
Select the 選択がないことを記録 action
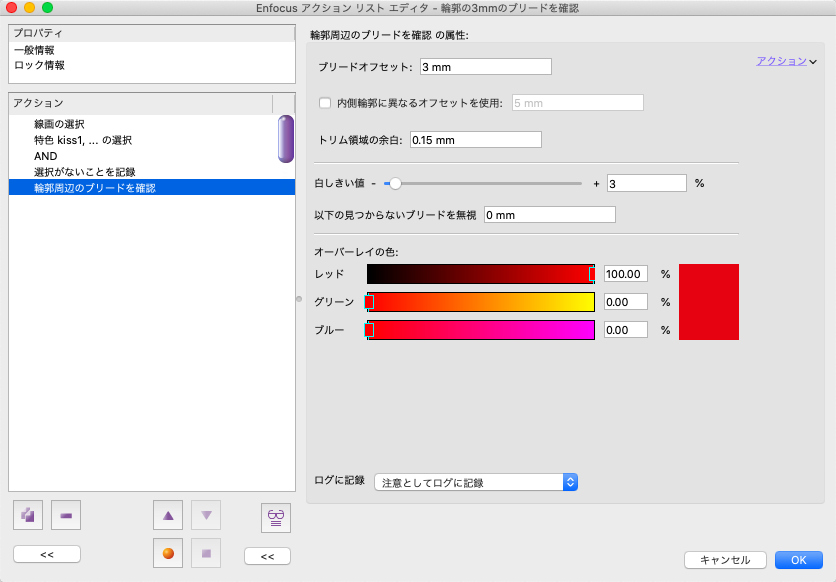tap(84, 172)
